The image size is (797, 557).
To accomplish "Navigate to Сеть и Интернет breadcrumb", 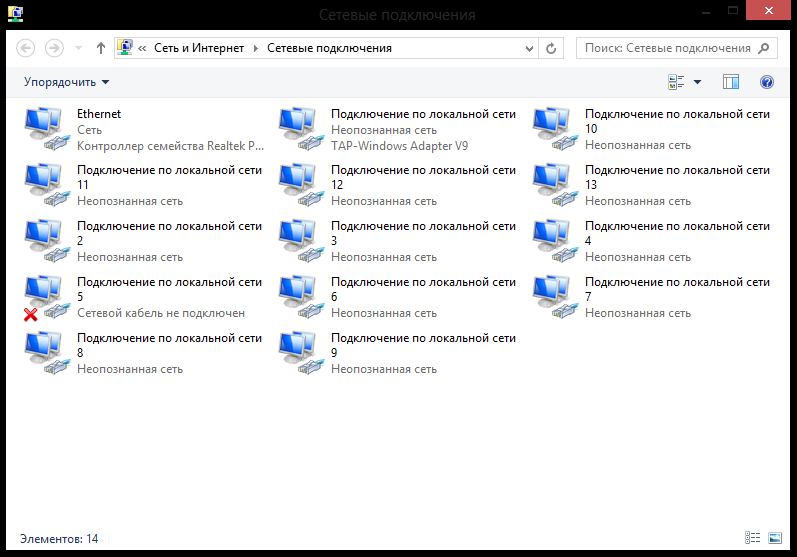I will pyautogui.click(x=199, y=48).
